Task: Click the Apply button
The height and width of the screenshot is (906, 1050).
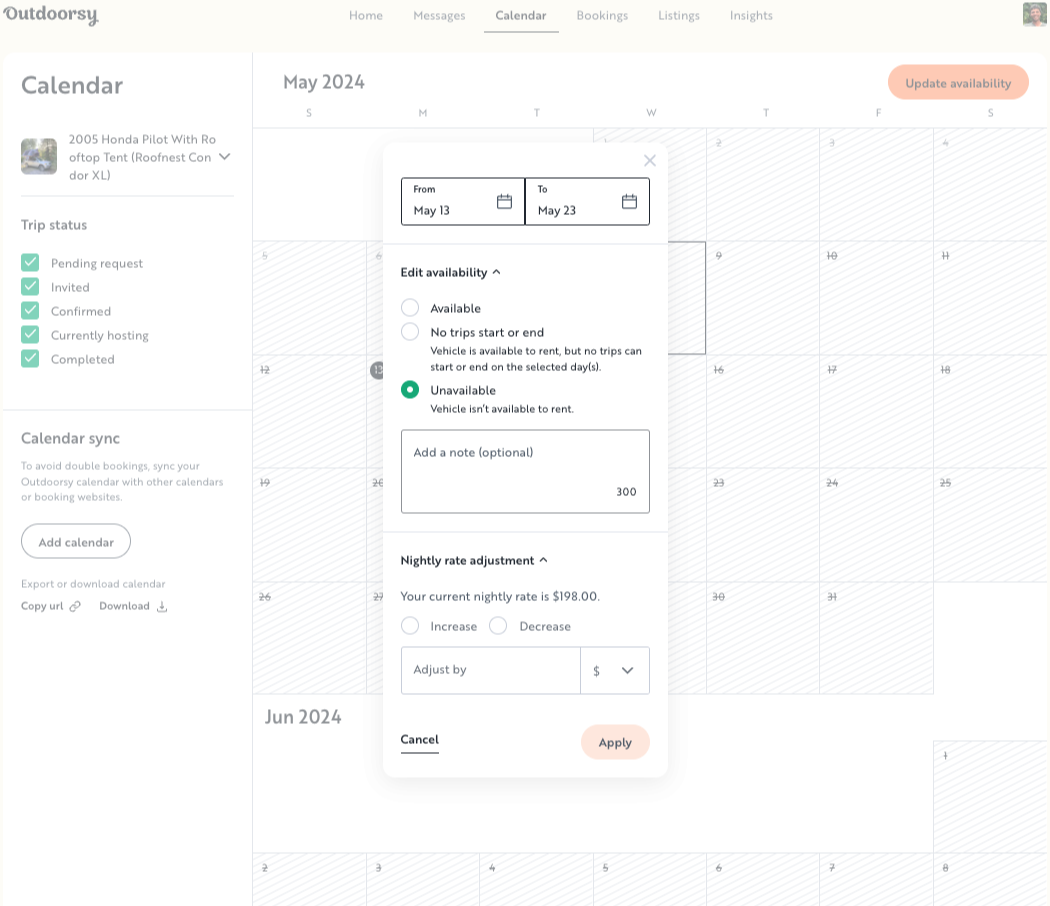Action: click(615, 742)
